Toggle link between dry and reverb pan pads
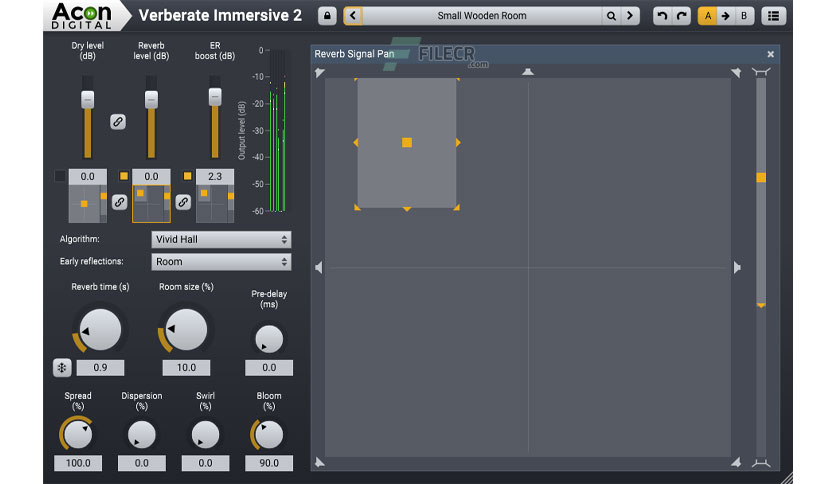The width and height of the screenshot is (836, 484). [x=119, y=202]
